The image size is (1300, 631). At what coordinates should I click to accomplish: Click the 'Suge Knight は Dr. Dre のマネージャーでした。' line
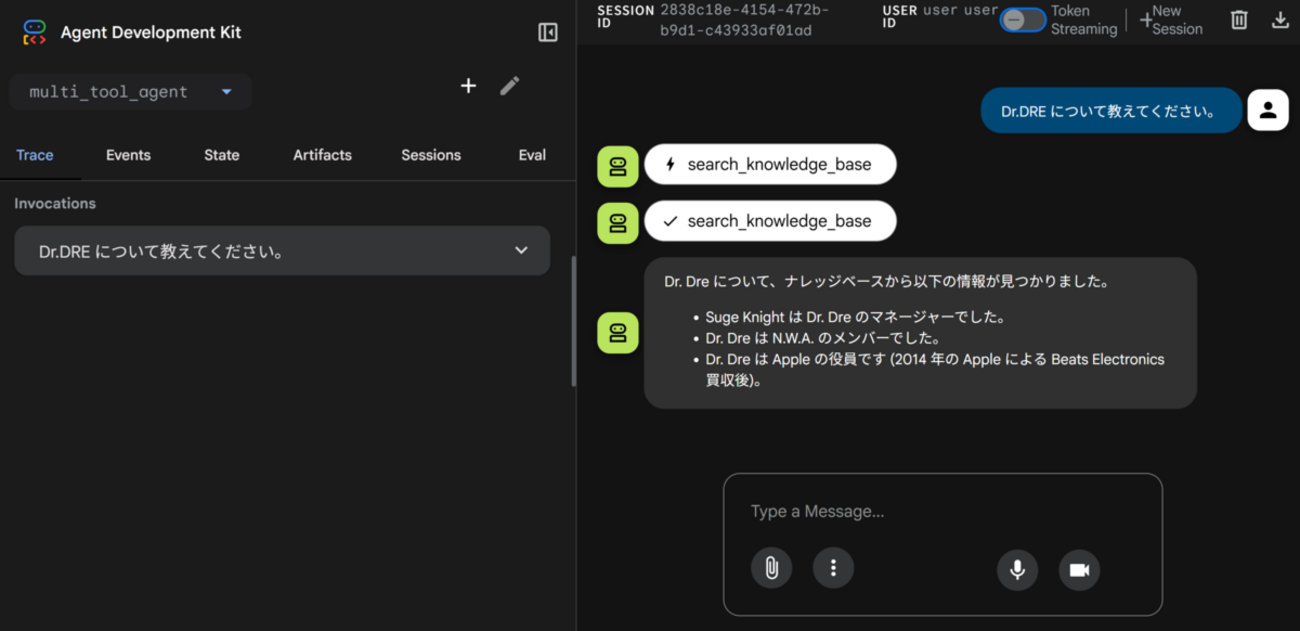(x=855, y=317)
